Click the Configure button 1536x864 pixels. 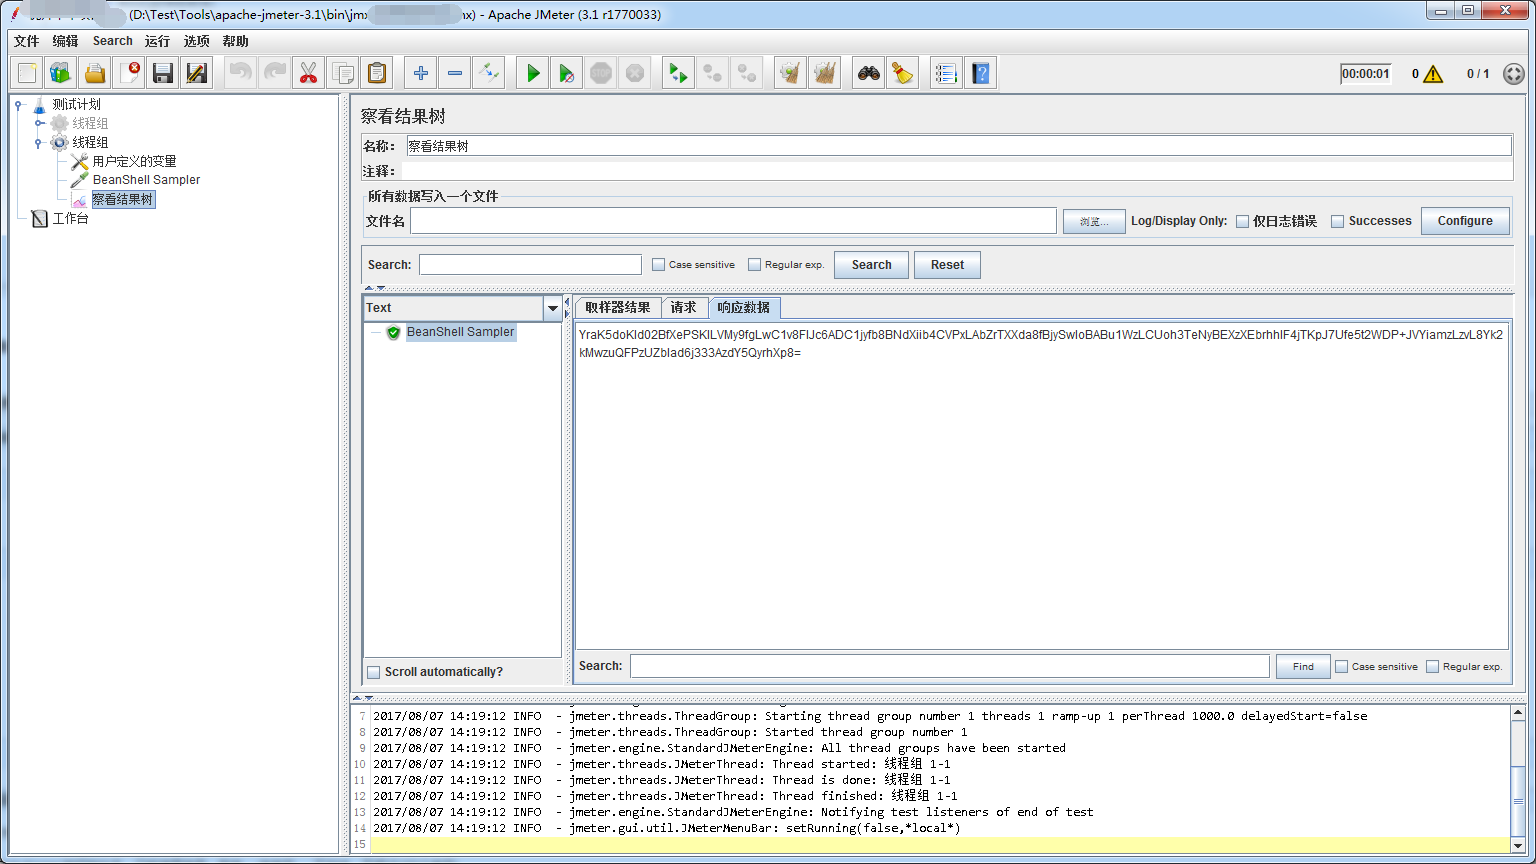point(1465,220)
